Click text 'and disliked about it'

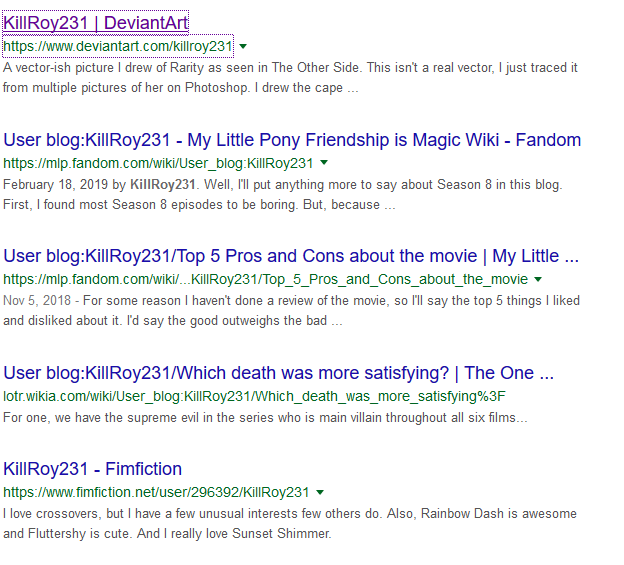click(63, 321)
